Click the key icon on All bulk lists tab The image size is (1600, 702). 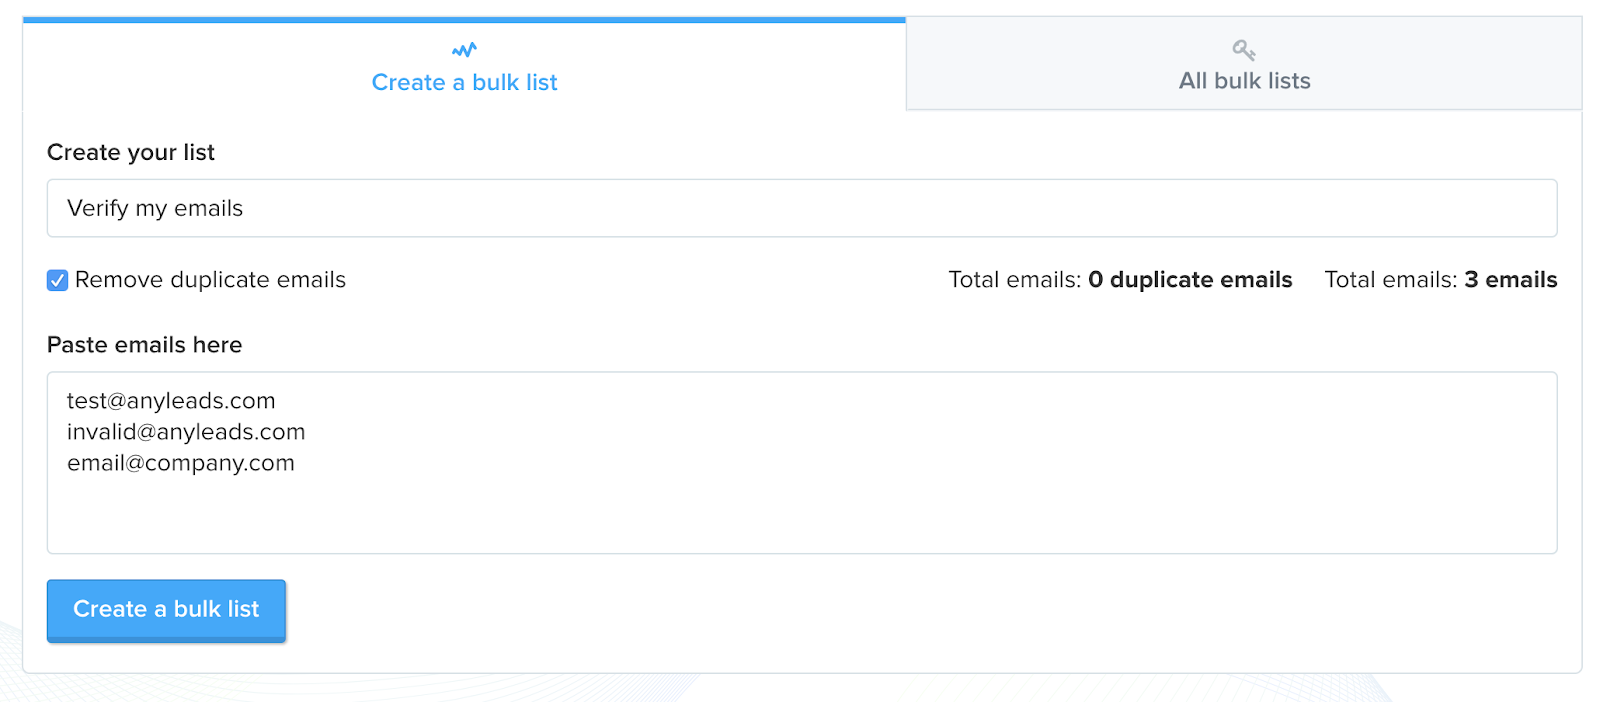[1244, 50]
